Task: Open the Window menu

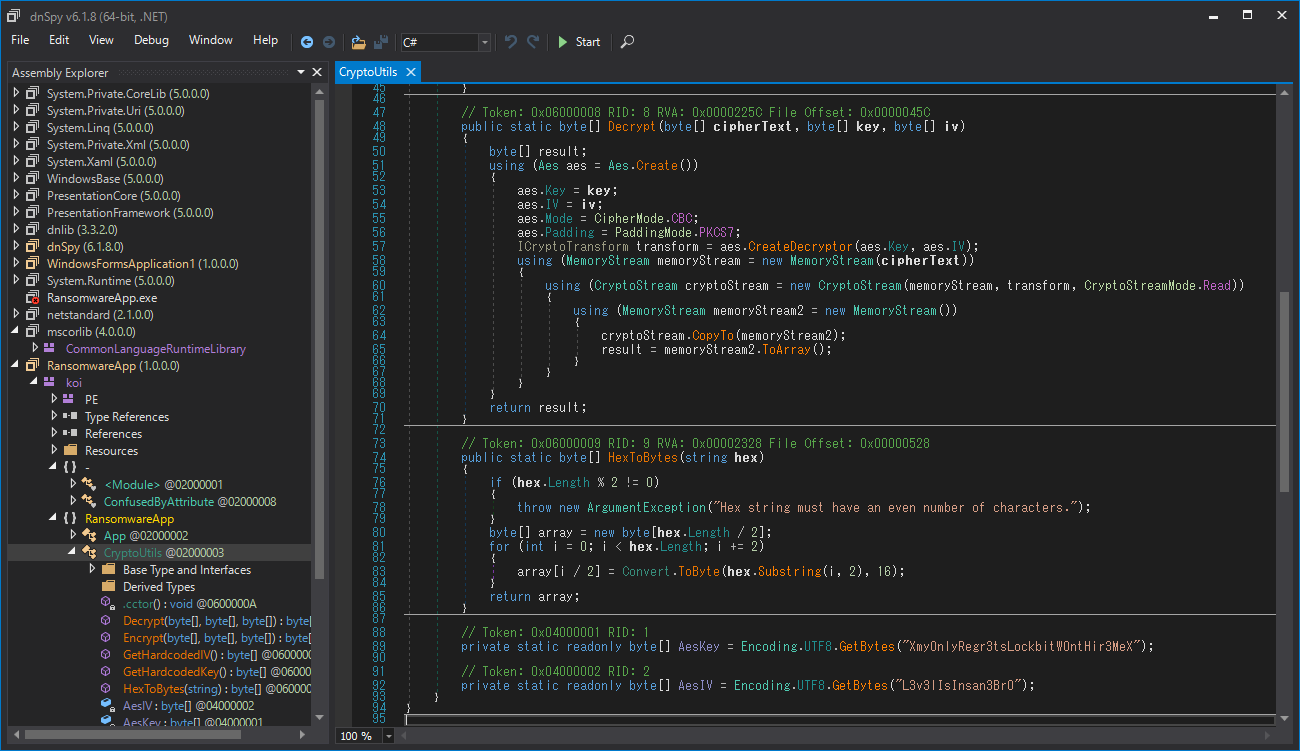Action: pyautogui.click(x=211, y=40)
